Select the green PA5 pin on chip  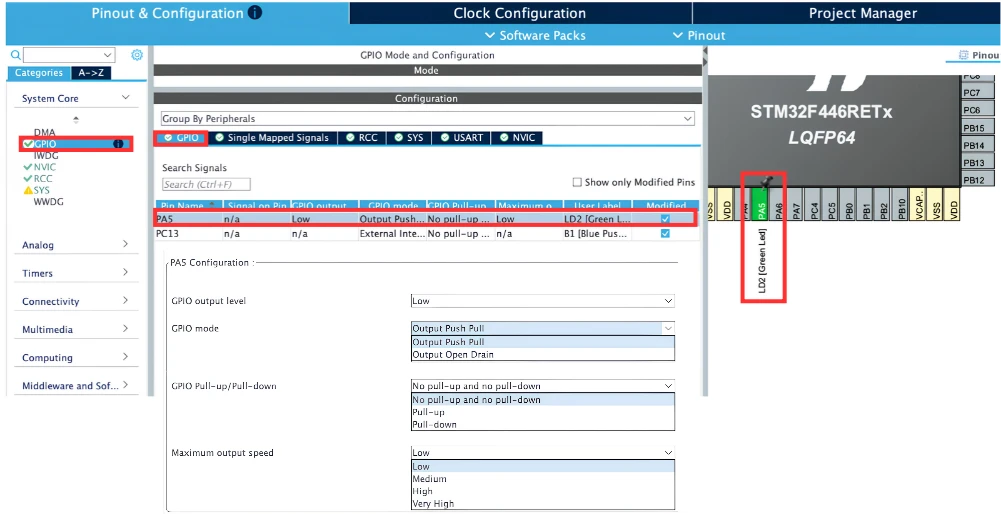[x=760, y=204]
